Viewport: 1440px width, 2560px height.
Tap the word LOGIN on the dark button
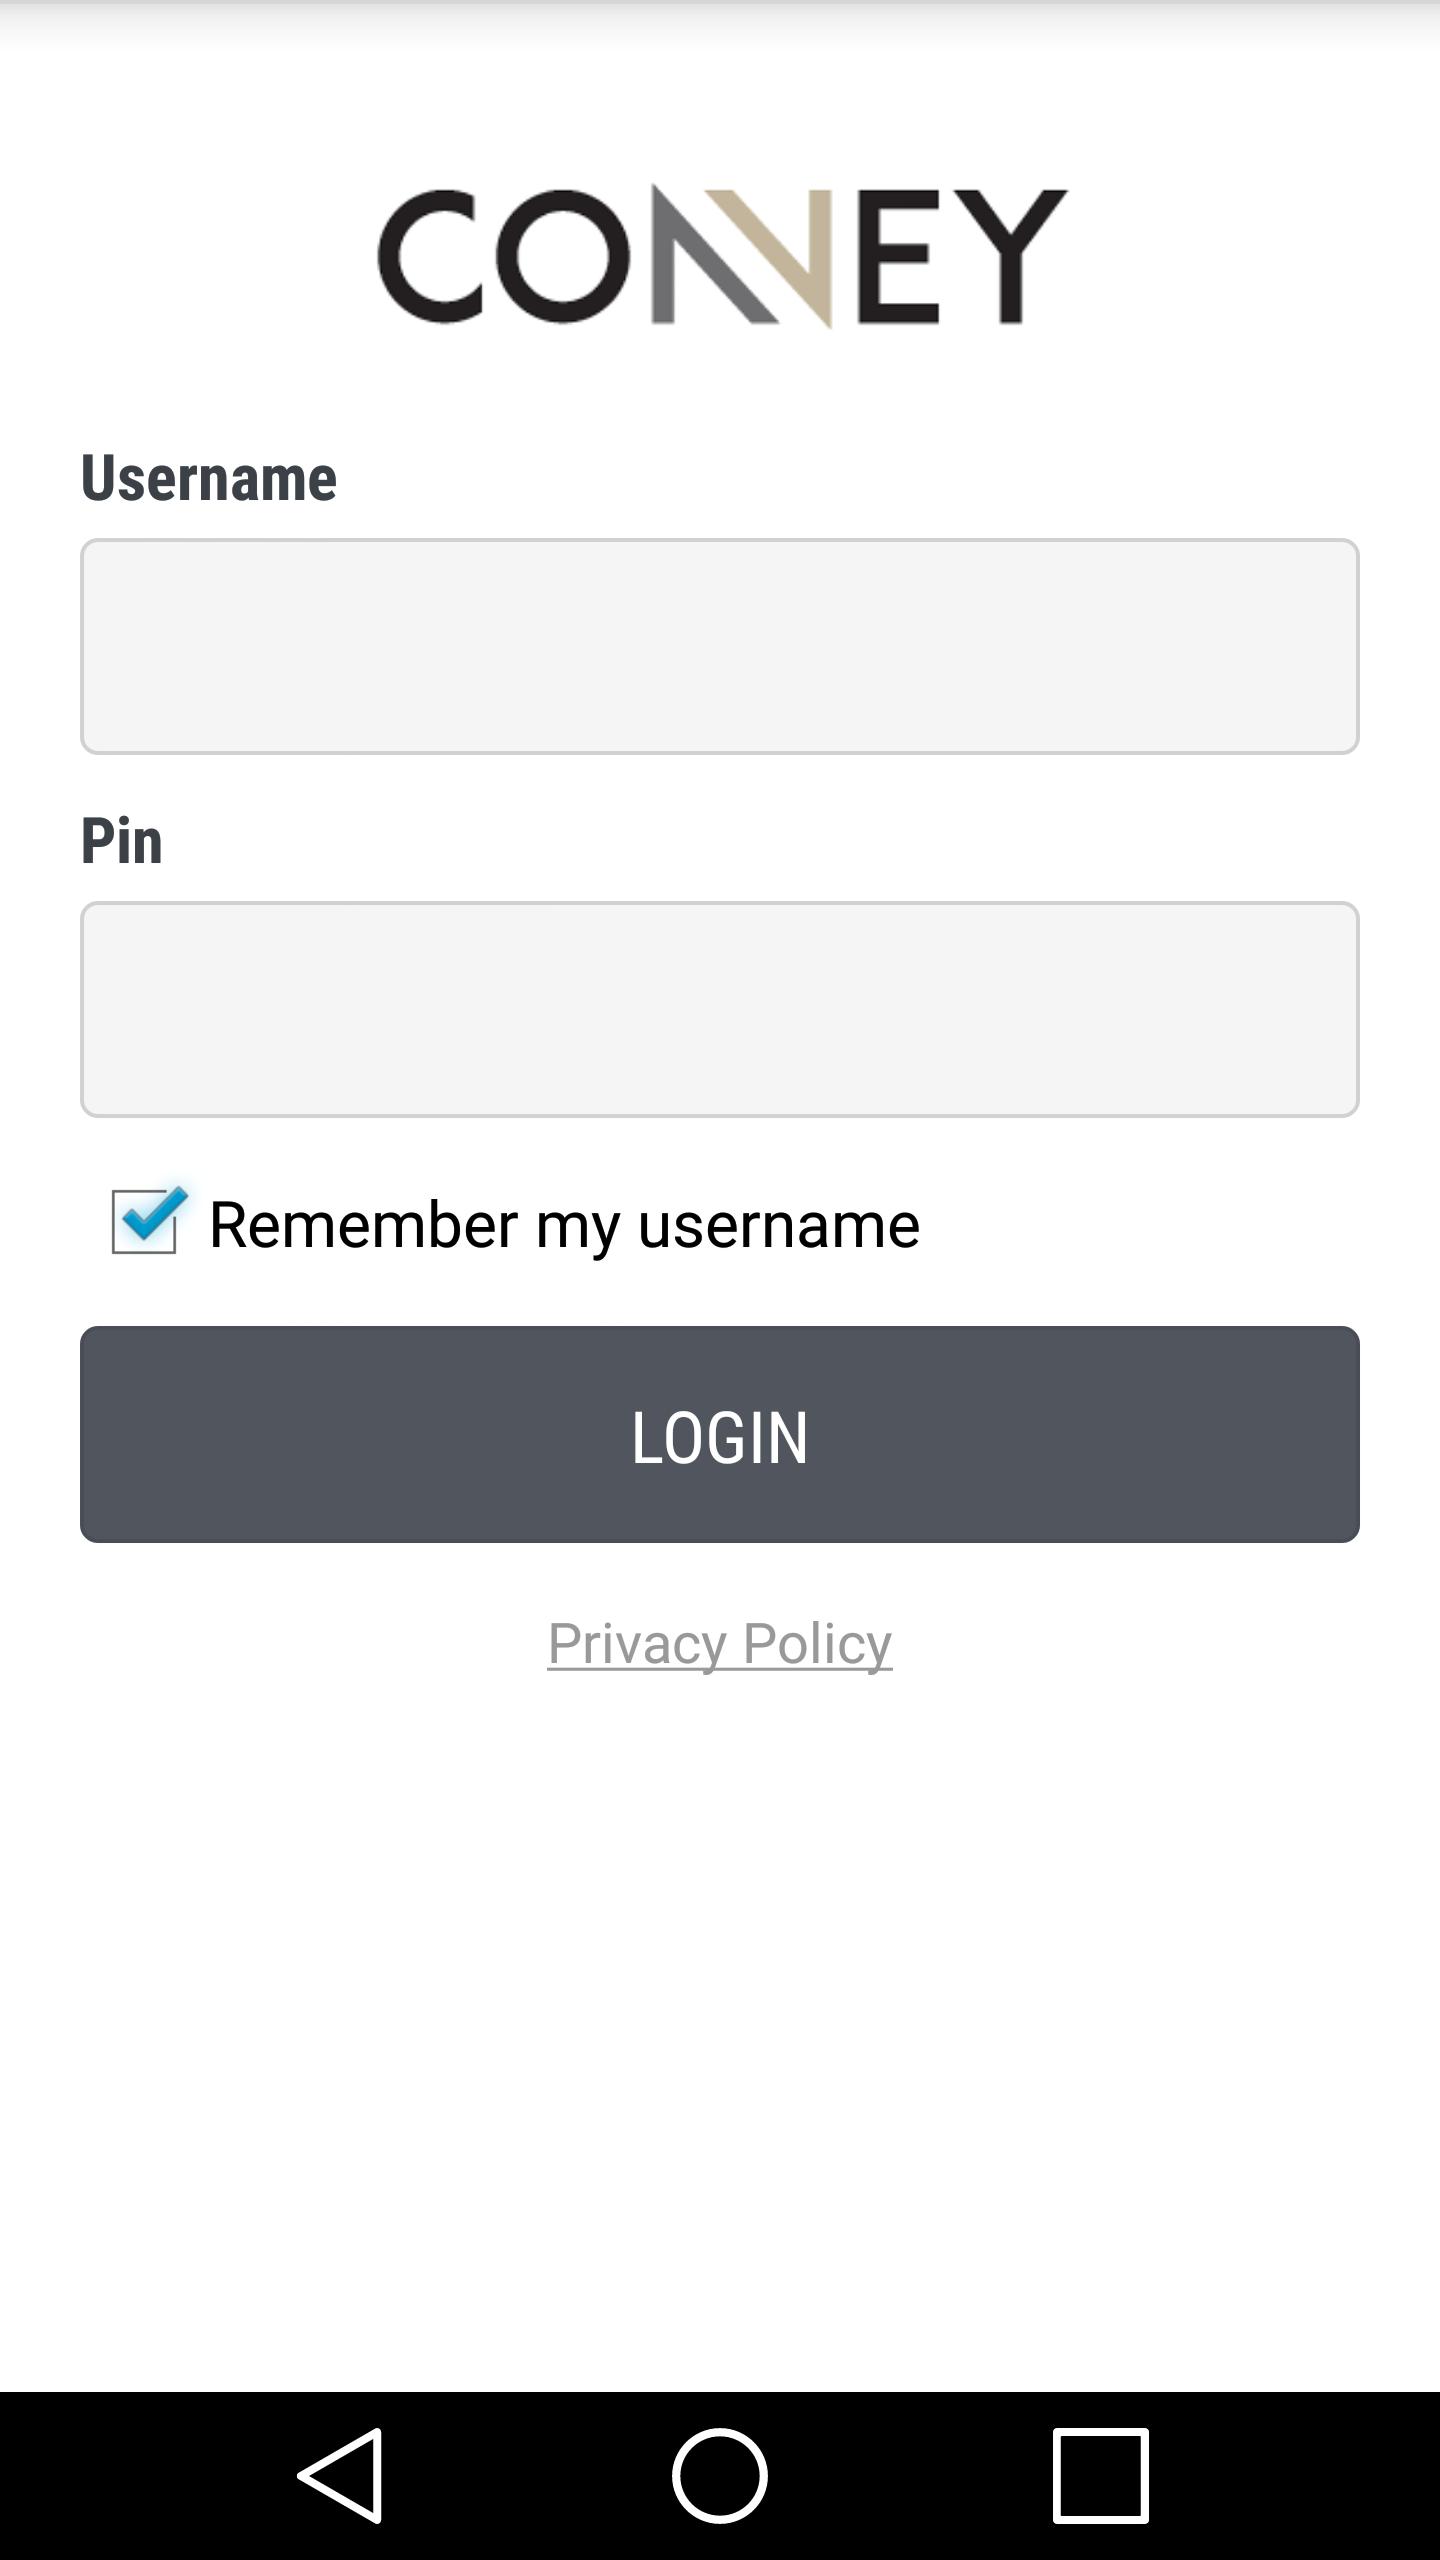[720, 1437]
